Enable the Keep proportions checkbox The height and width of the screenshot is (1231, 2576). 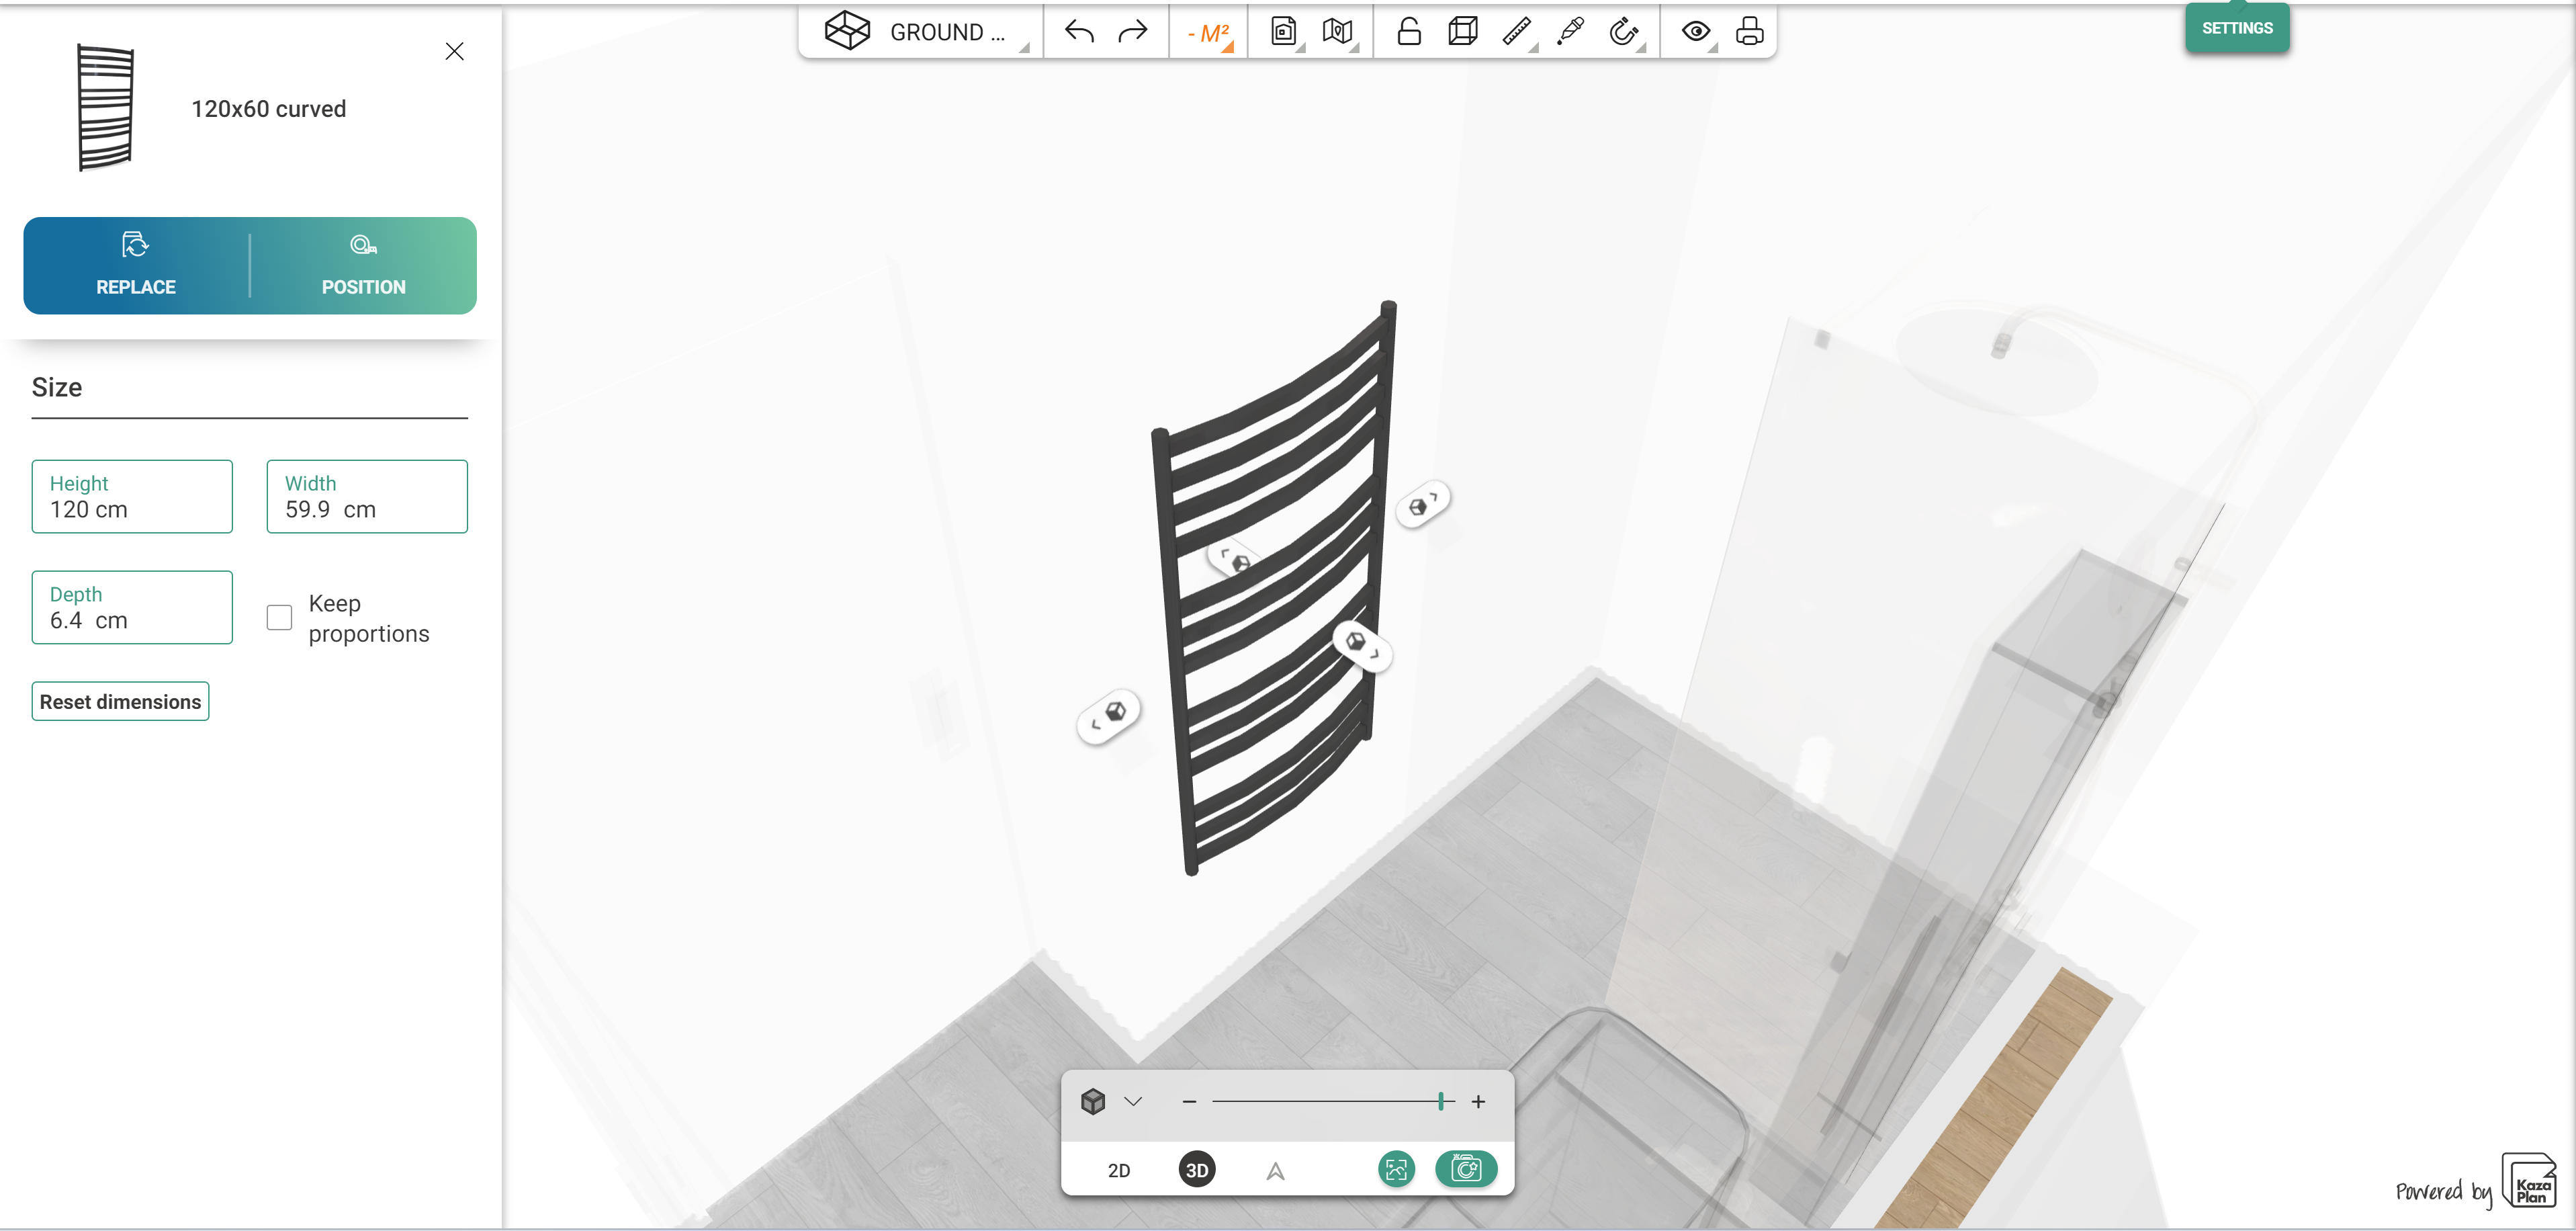[x=279, y=618]
